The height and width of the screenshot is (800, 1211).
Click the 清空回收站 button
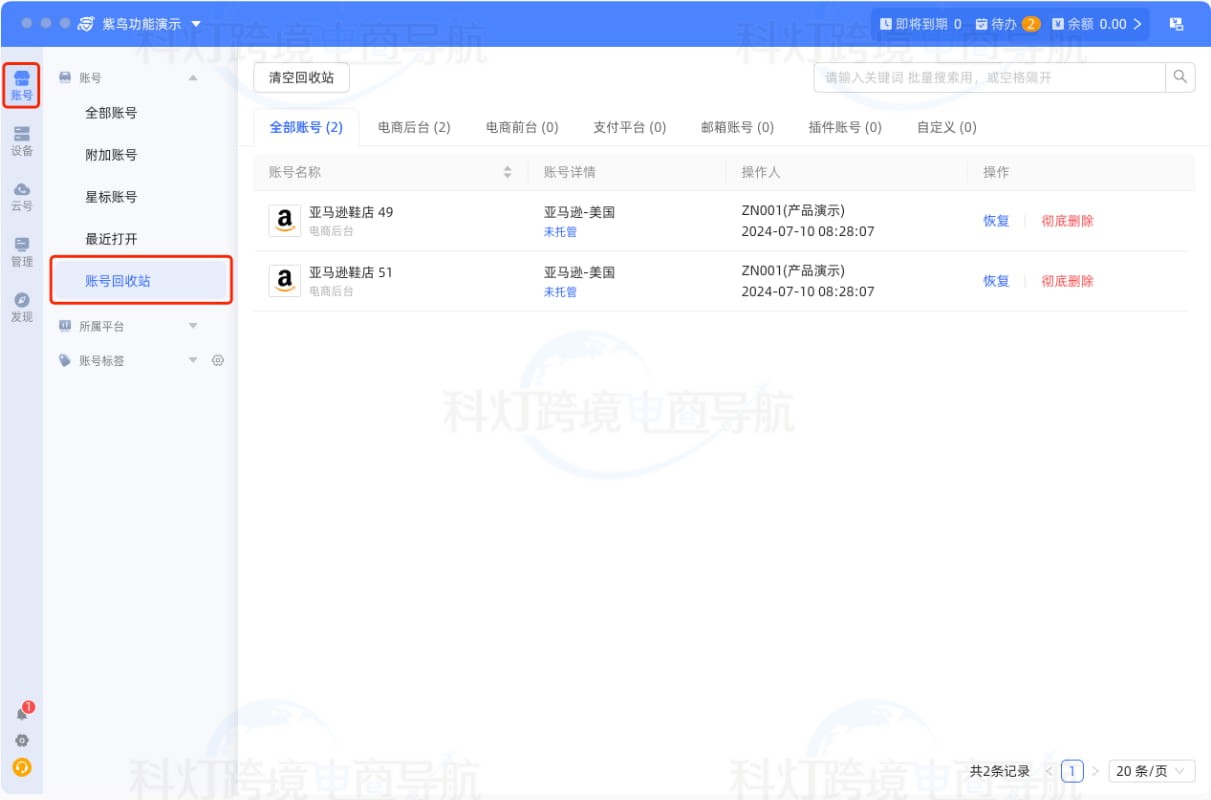[x=300, y=77]
